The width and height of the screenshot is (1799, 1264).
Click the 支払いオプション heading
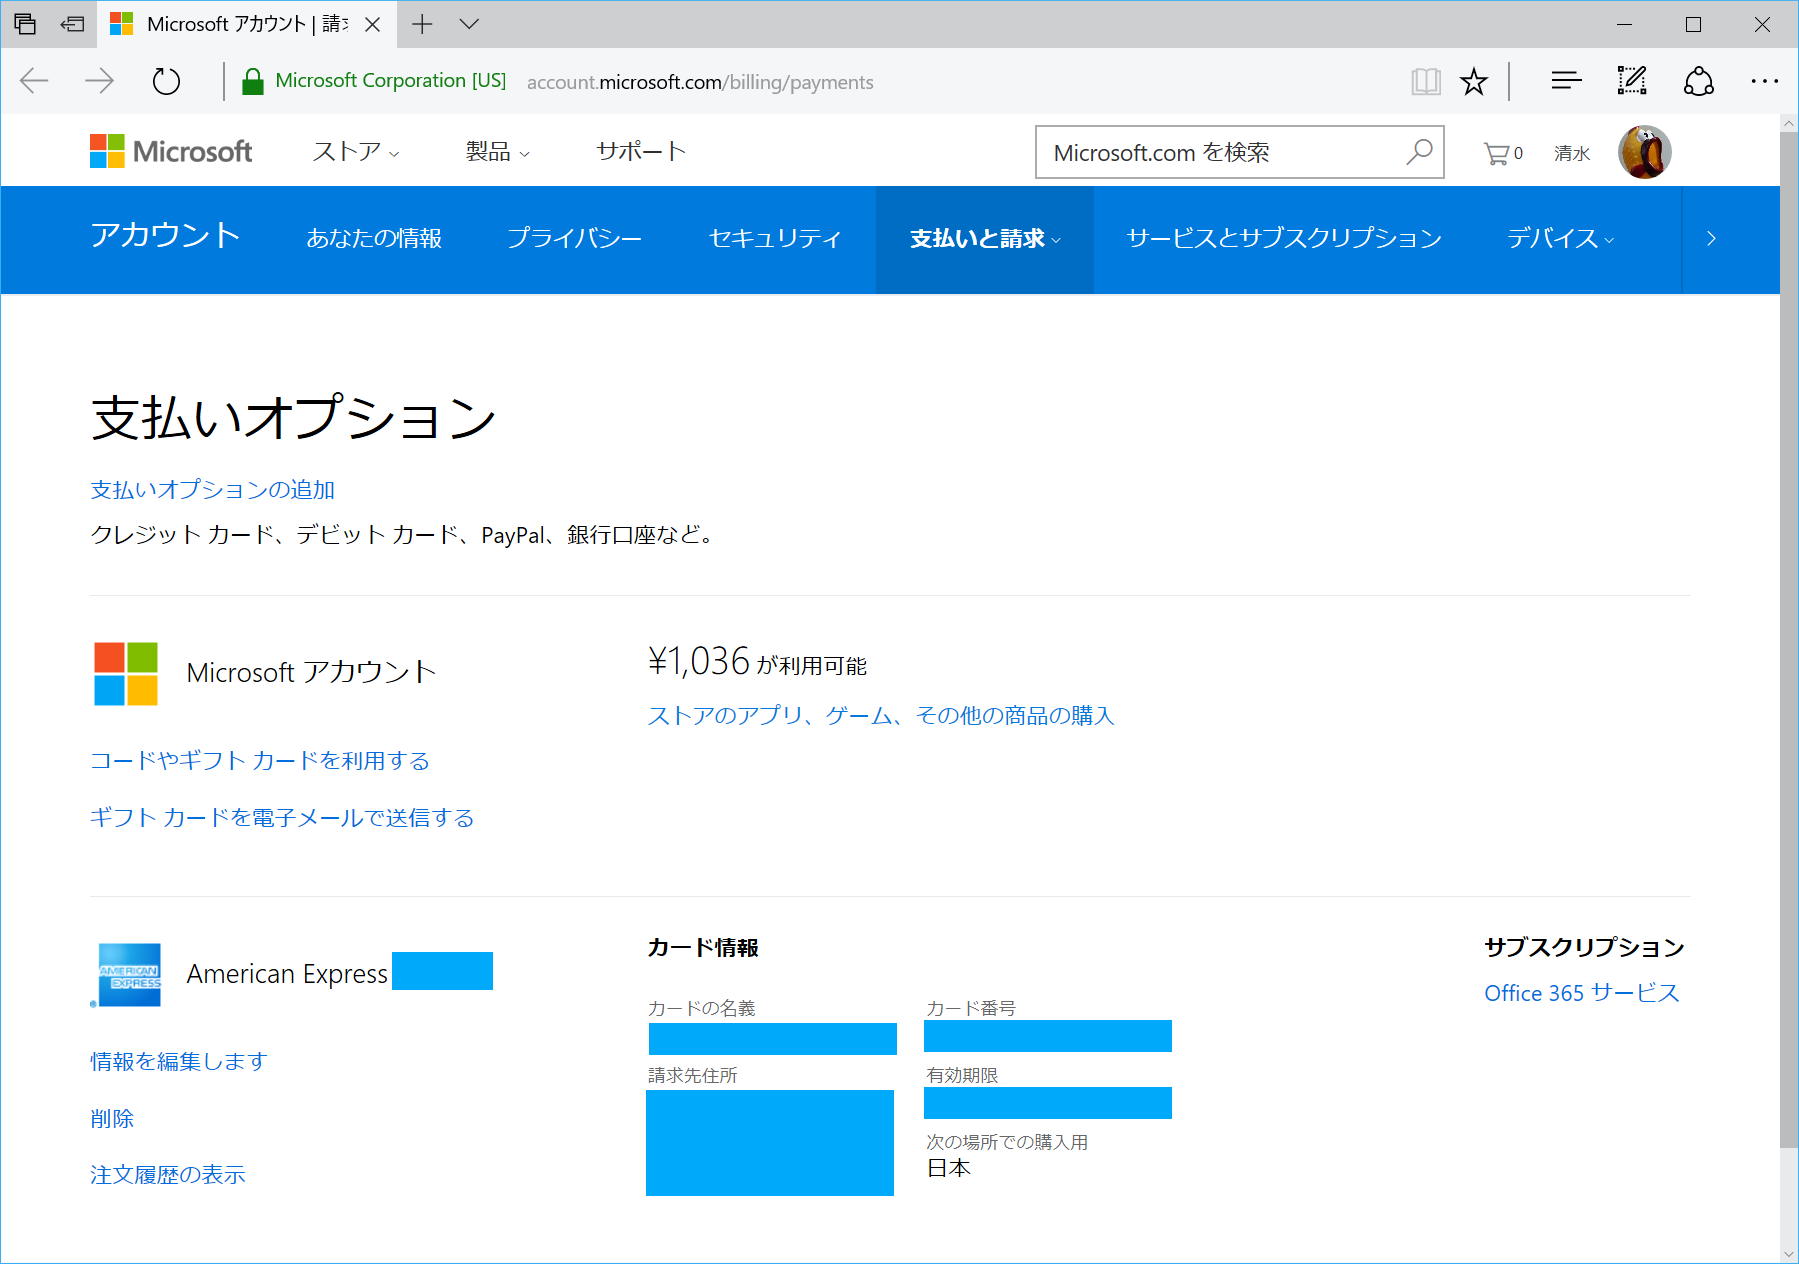pyautogui.click(x=294, y=418)
